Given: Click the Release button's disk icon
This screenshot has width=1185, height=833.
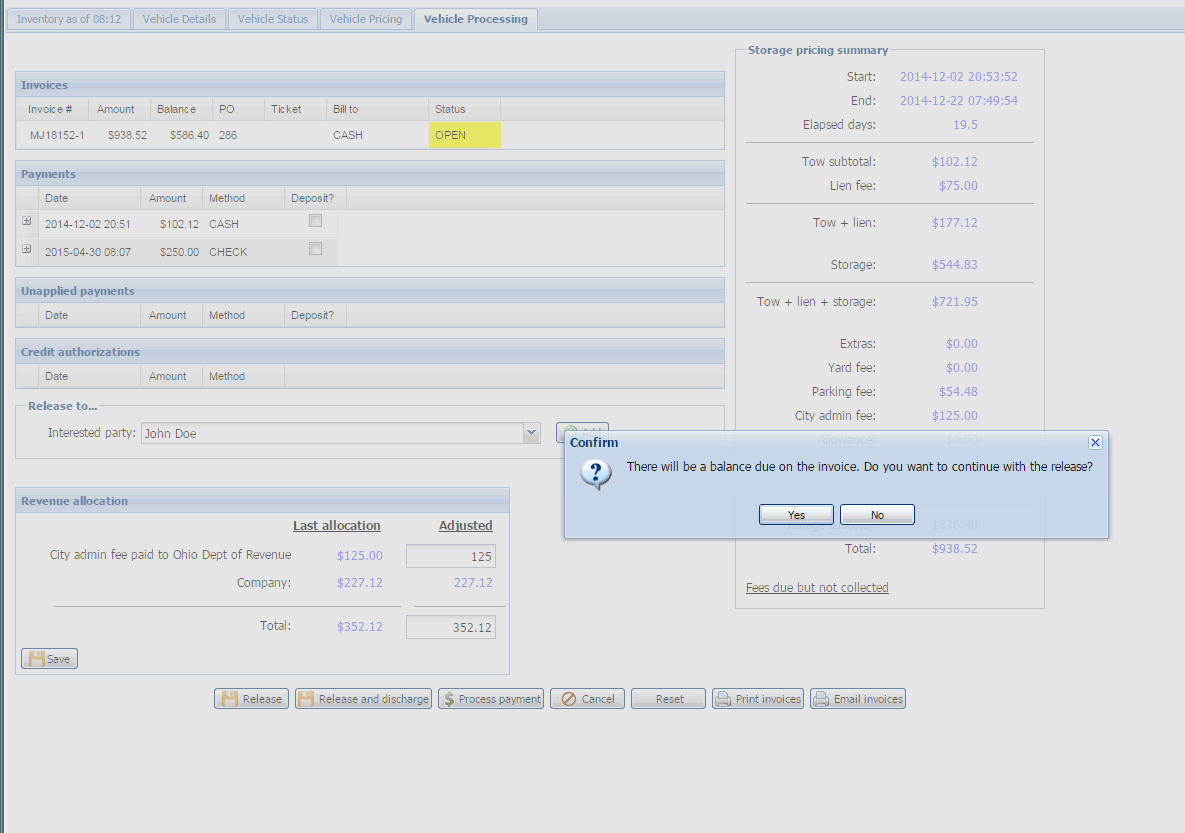Looking at the screenshot, I should click(229, 699).
